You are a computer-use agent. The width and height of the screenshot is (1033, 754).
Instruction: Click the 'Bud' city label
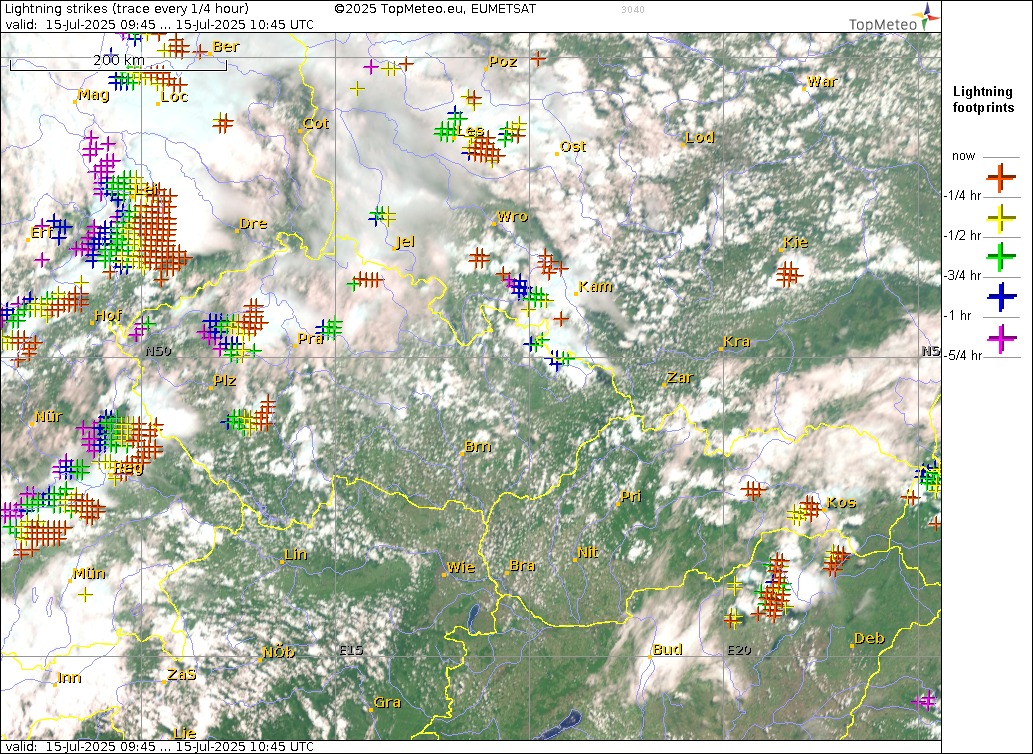click(x=668, y=649)
